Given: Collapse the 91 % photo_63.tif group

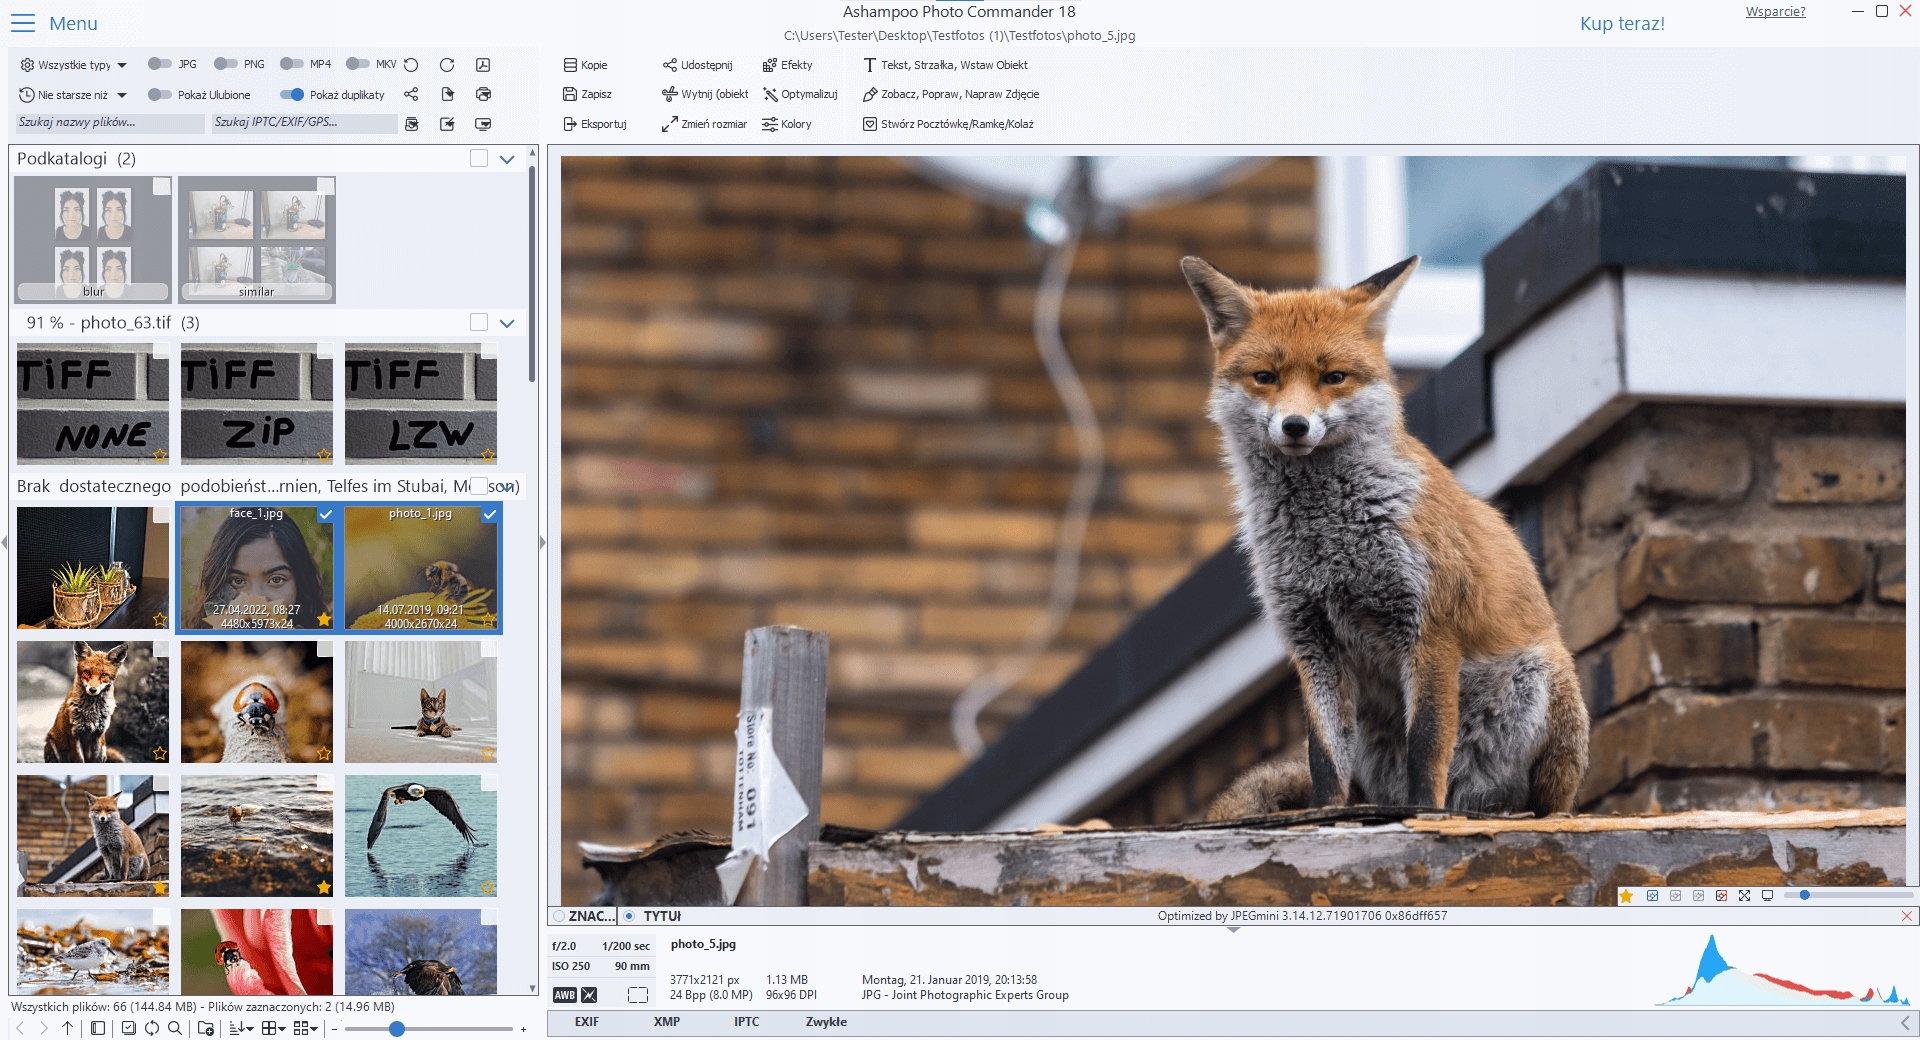Looking at the screenshot, I should 507,323.
